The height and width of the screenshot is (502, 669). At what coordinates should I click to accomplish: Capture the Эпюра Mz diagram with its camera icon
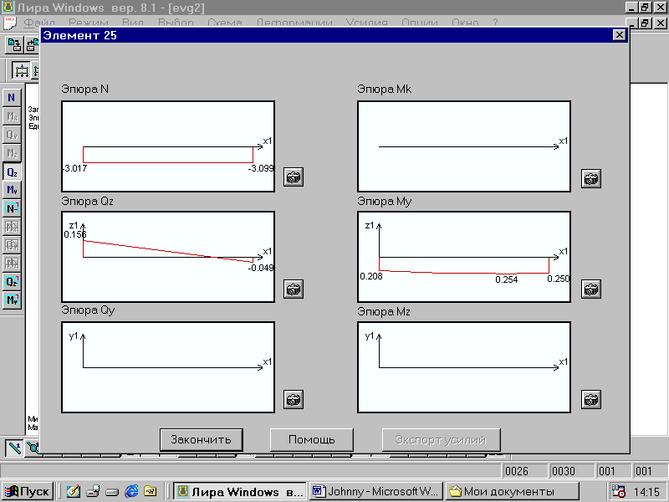click(x=591, y=400)
